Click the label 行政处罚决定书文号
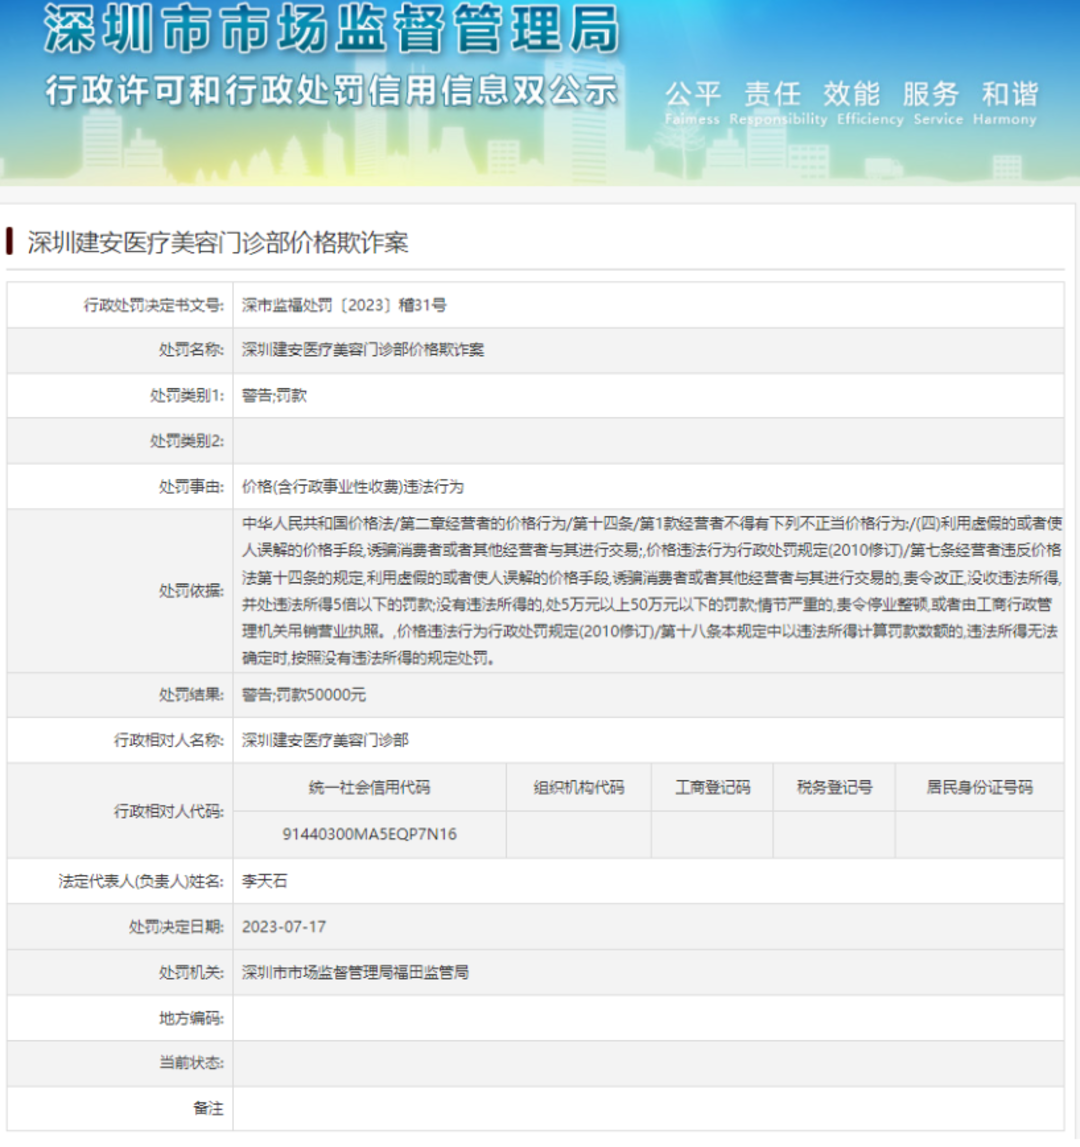Screen dimensions: 1080x1147 coord(154,305)
